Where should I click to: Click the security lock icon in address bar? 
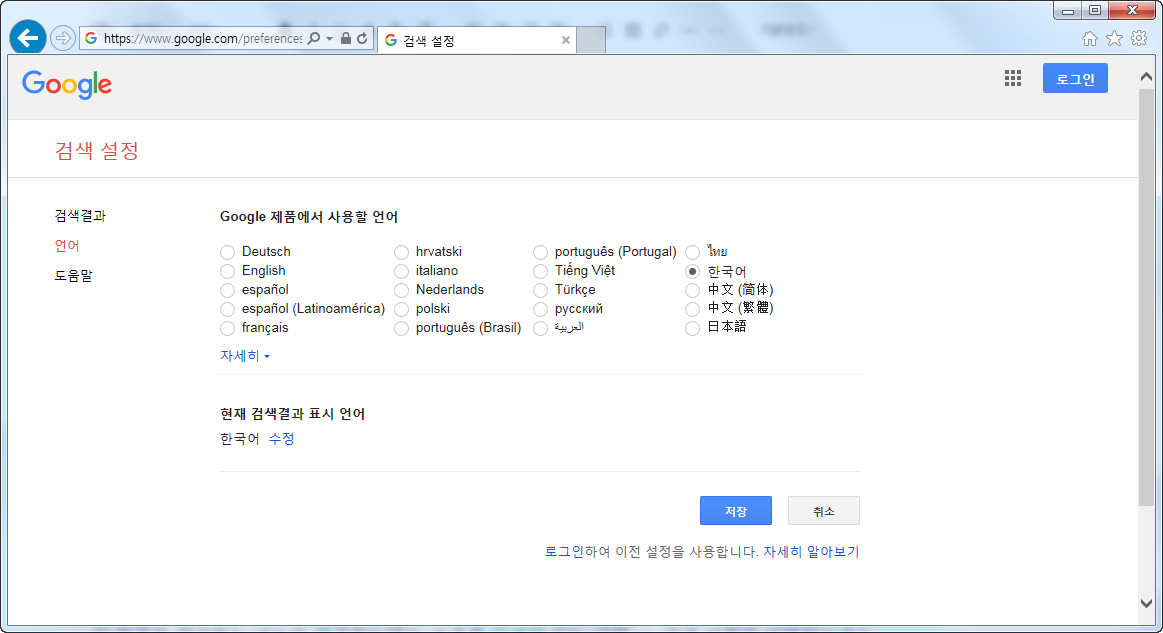[346, 38]
